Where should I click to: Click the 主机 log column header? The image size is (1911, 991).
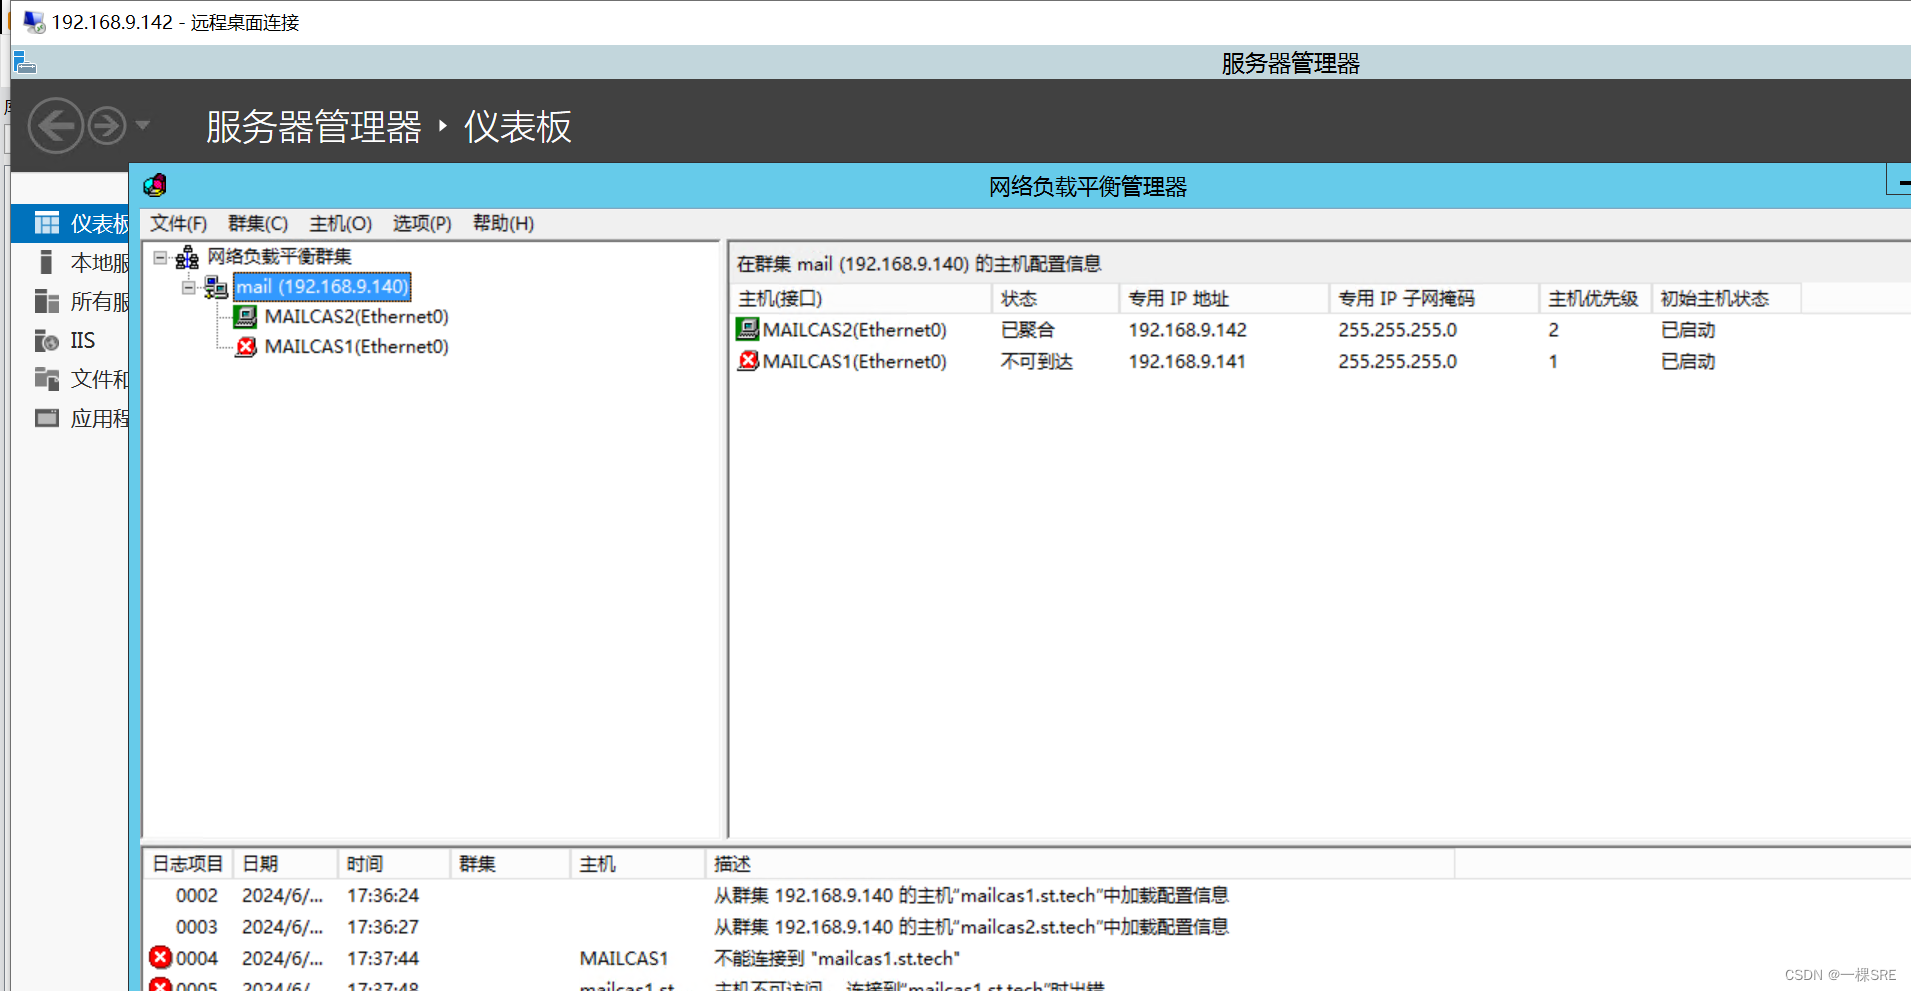coord(638,864)
